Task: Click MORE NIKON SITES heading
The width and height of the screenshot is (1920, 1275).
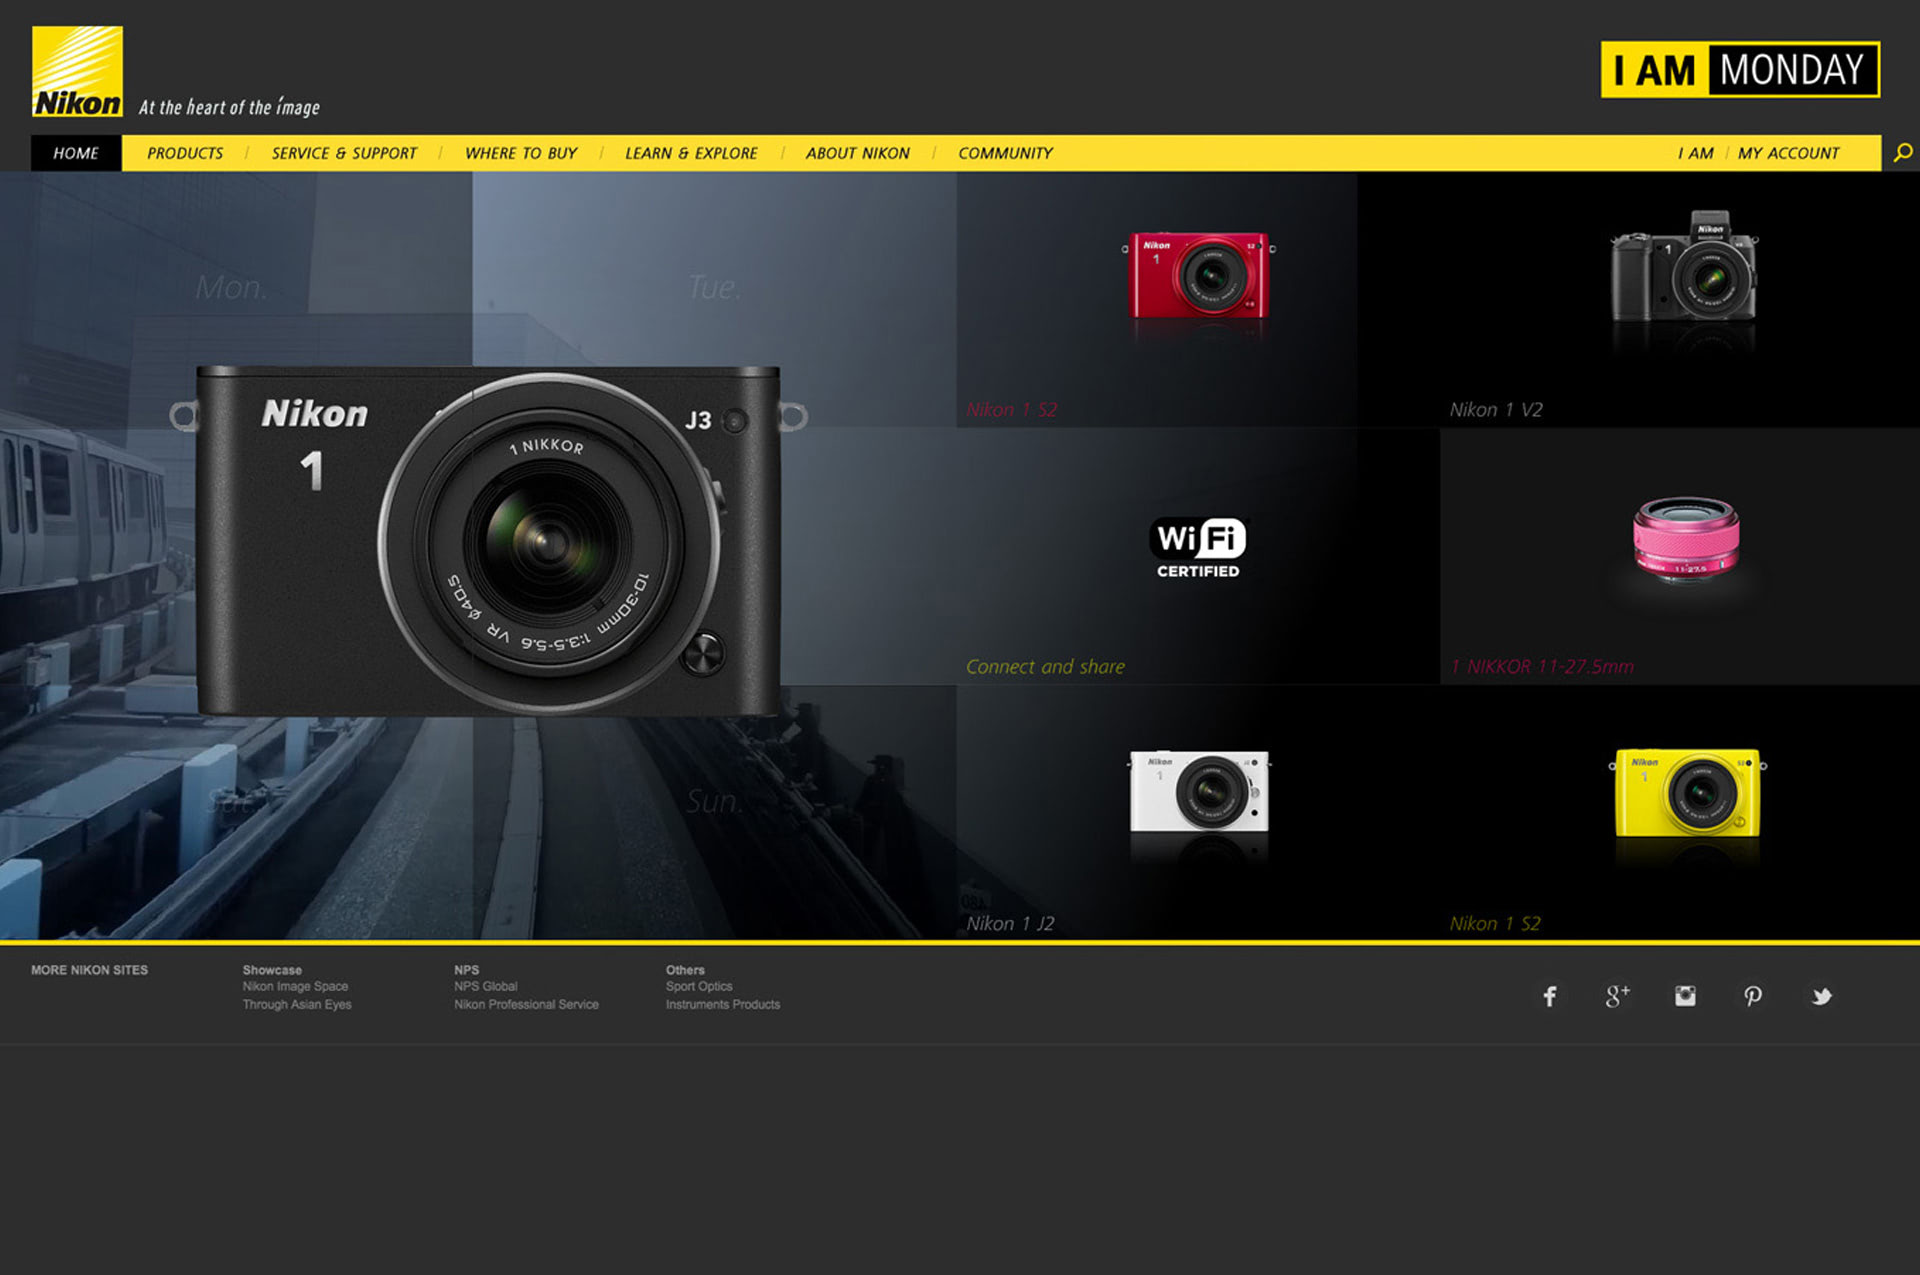Action: pyautogui.click(x=89, y=970)
